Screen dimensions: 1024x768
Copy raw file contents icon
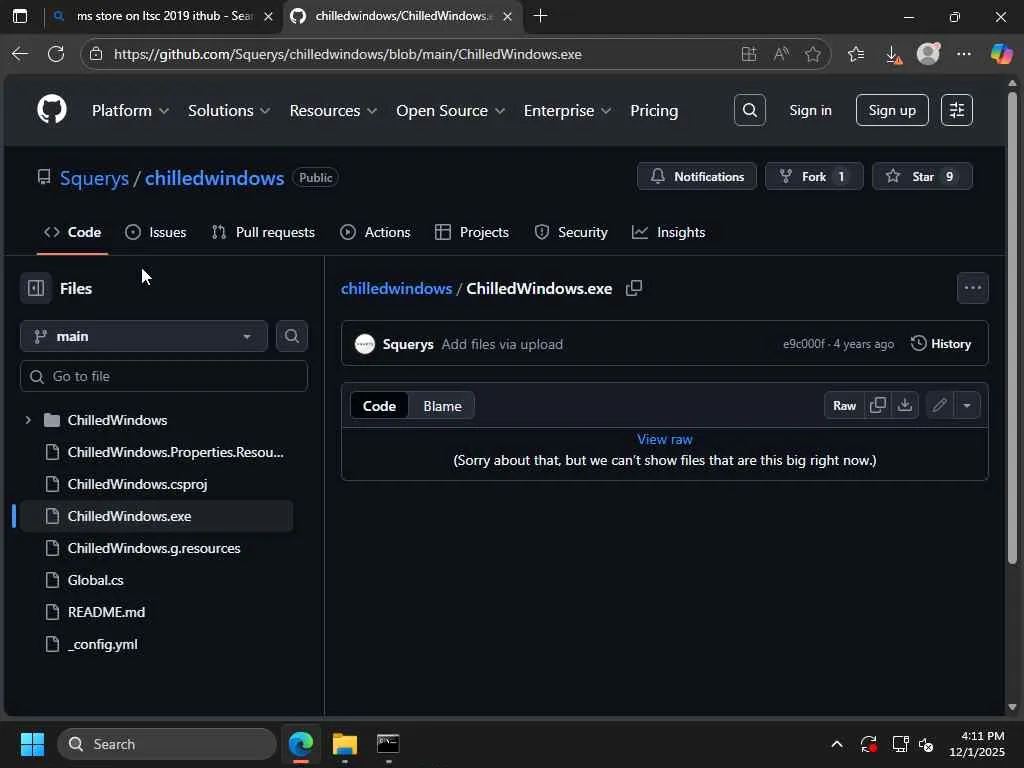tap(878, 406)
